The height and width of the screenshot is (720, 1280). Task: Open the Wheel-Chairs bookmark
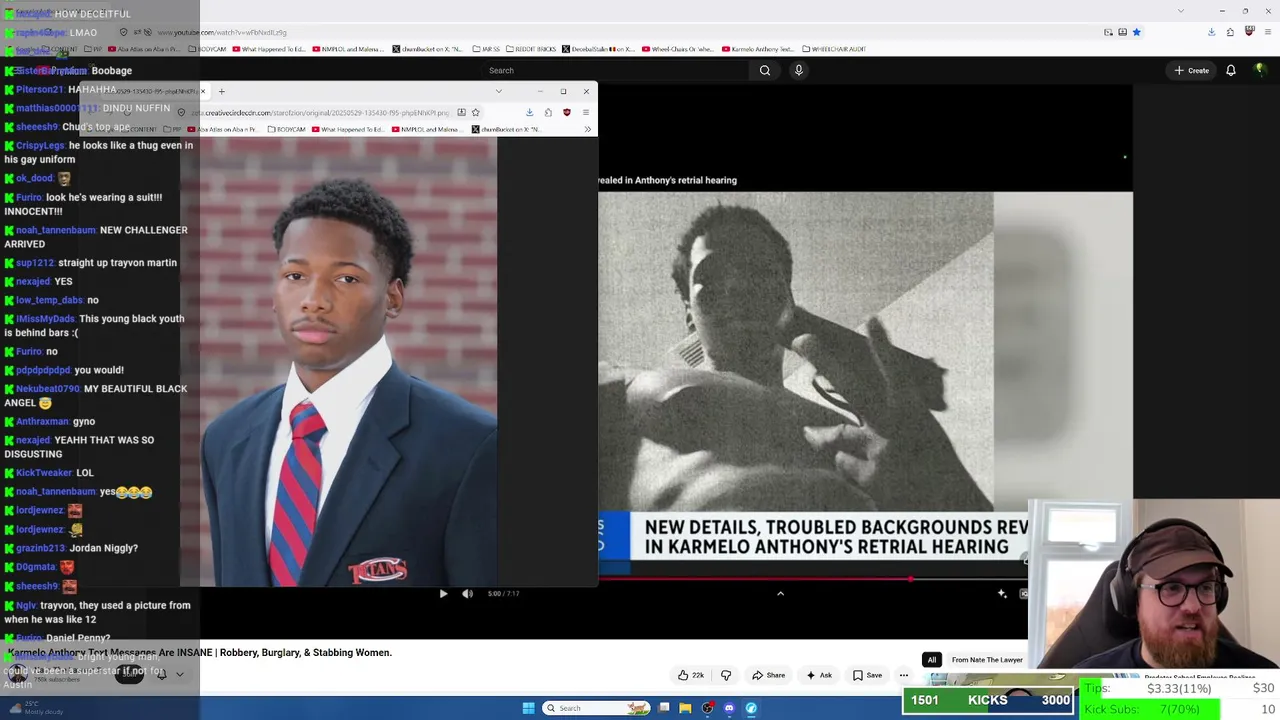pyautogui.click(x=678, y=49)
